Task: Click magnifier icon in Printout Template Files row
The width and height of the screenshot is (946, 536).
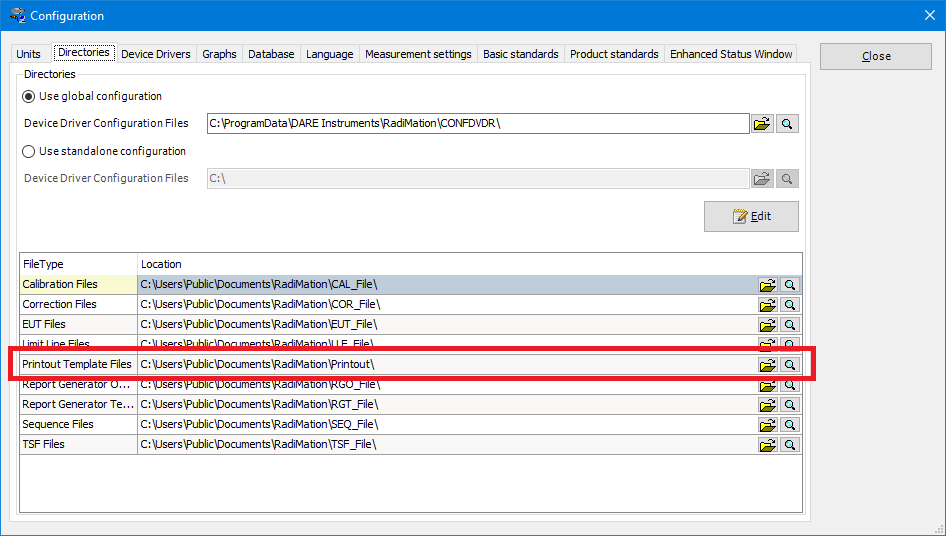Action: [x=790, y=365]
